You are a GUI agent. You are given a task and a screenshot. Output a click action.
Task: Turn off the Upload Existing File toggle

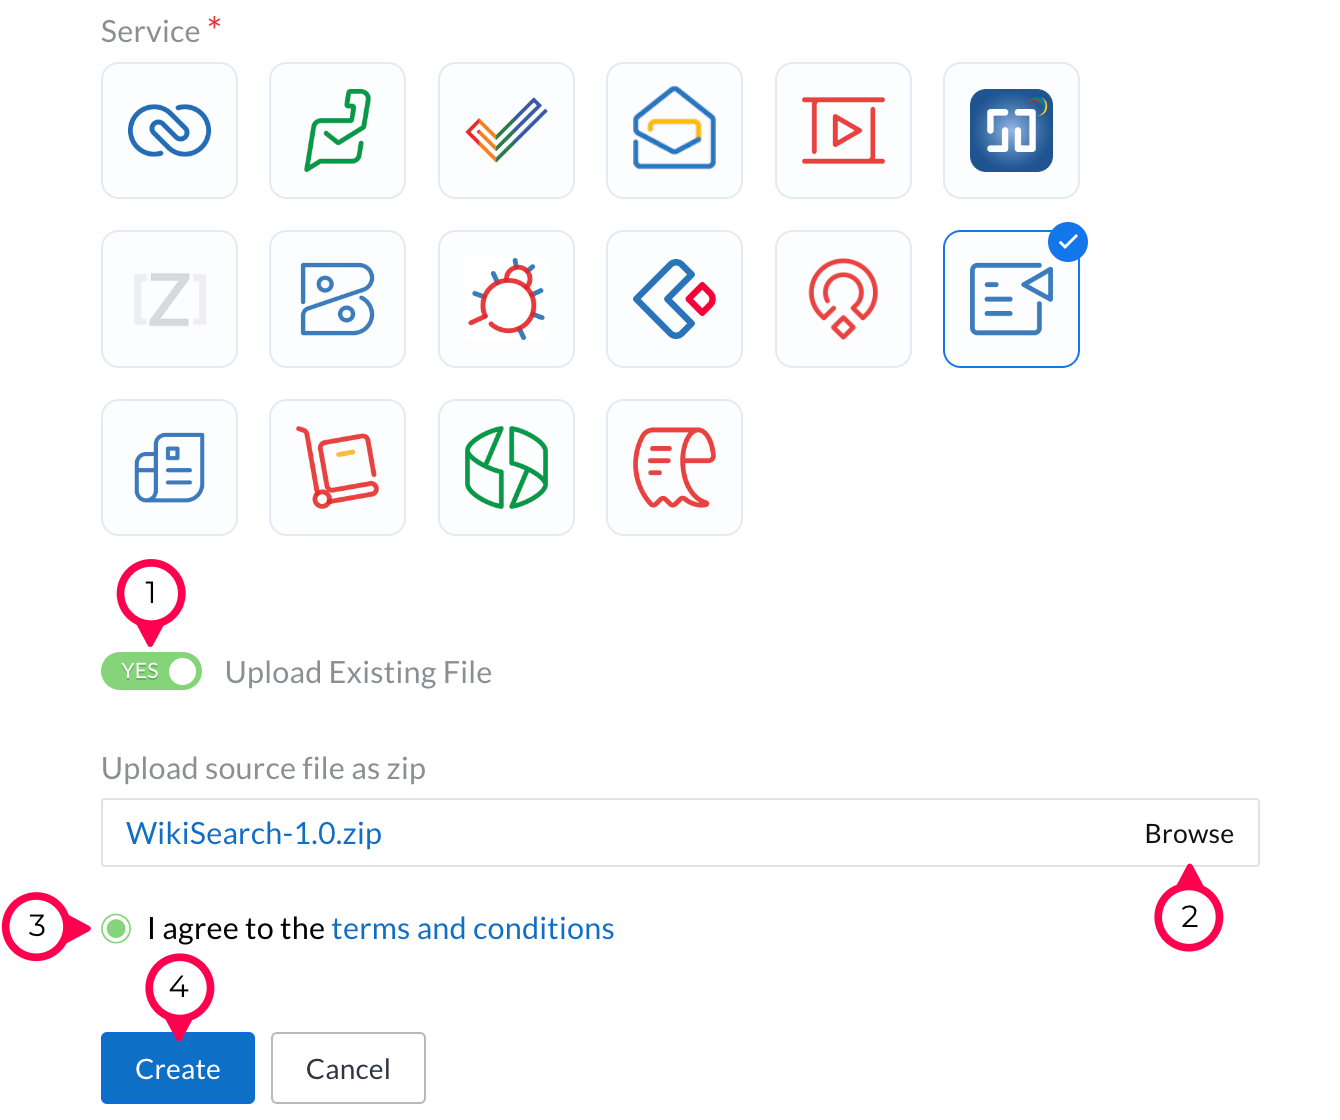click(x=151, y=672)
